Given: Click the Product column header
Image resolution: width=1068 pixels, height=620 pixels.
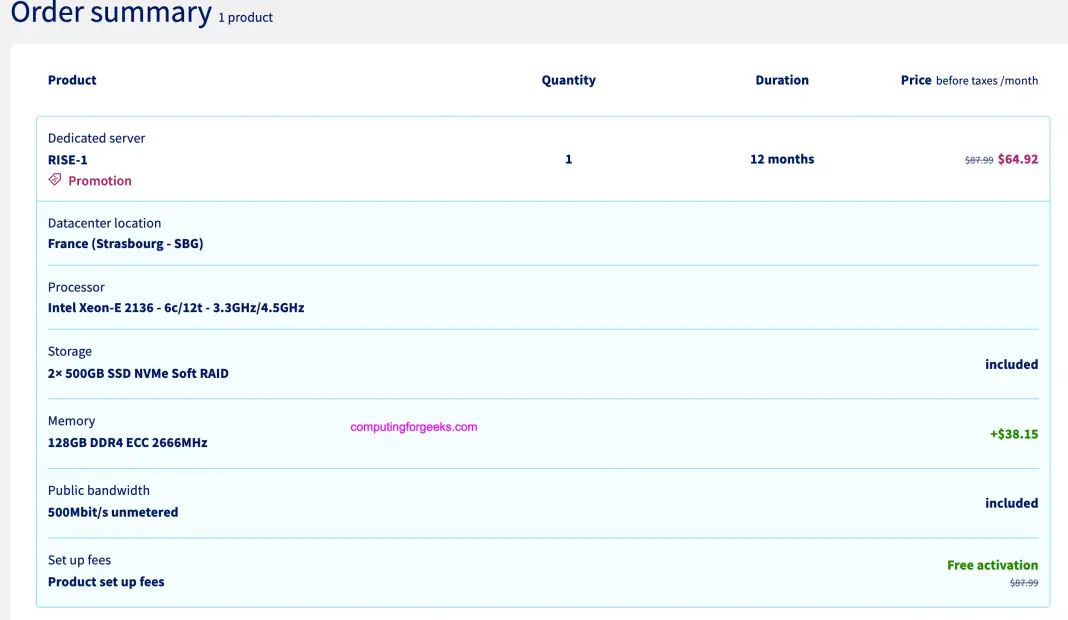Looking at the screenshot, I should [x=72, y=80].
